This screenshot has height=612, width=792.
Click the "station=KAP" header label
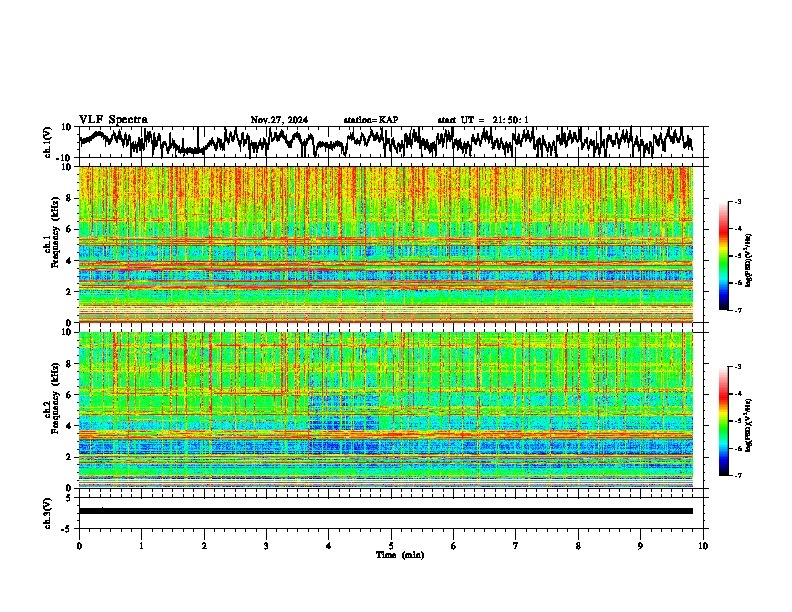370,120
